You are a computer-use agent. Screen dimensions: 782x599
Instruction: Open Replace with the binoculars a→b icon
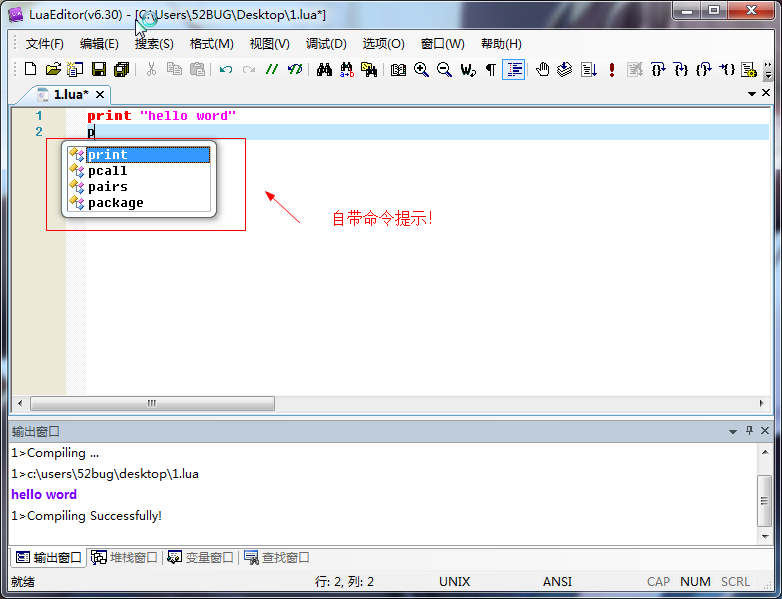coord(347,69)
